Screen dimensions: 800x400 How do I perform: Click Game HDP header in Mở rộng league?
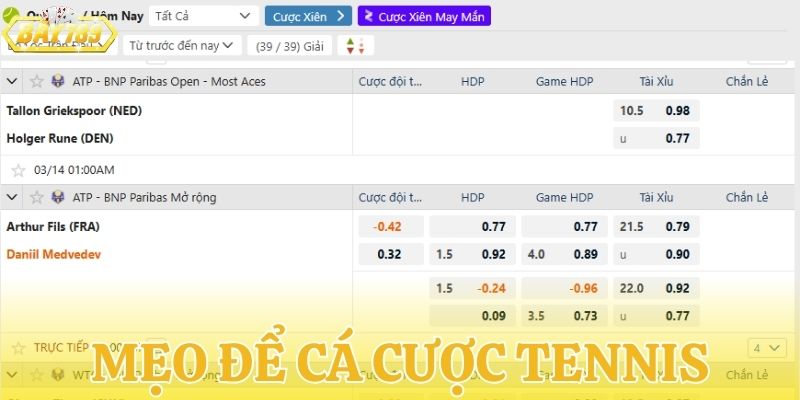coord(564,197)
